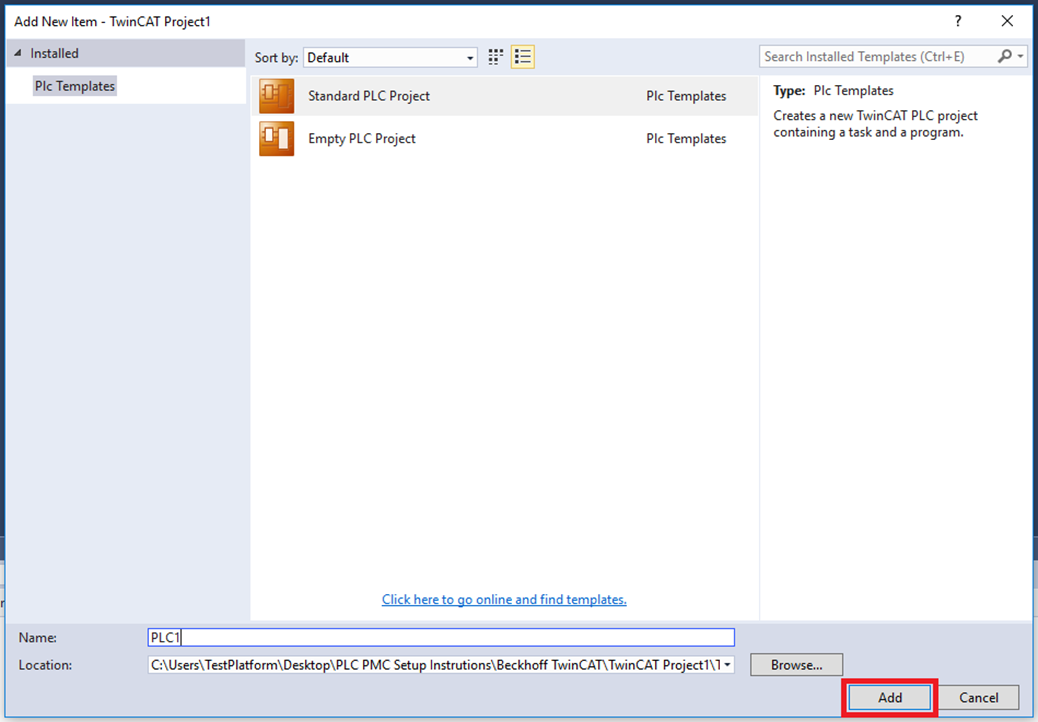Focus the Search Installed Templates box

(876, 57)
